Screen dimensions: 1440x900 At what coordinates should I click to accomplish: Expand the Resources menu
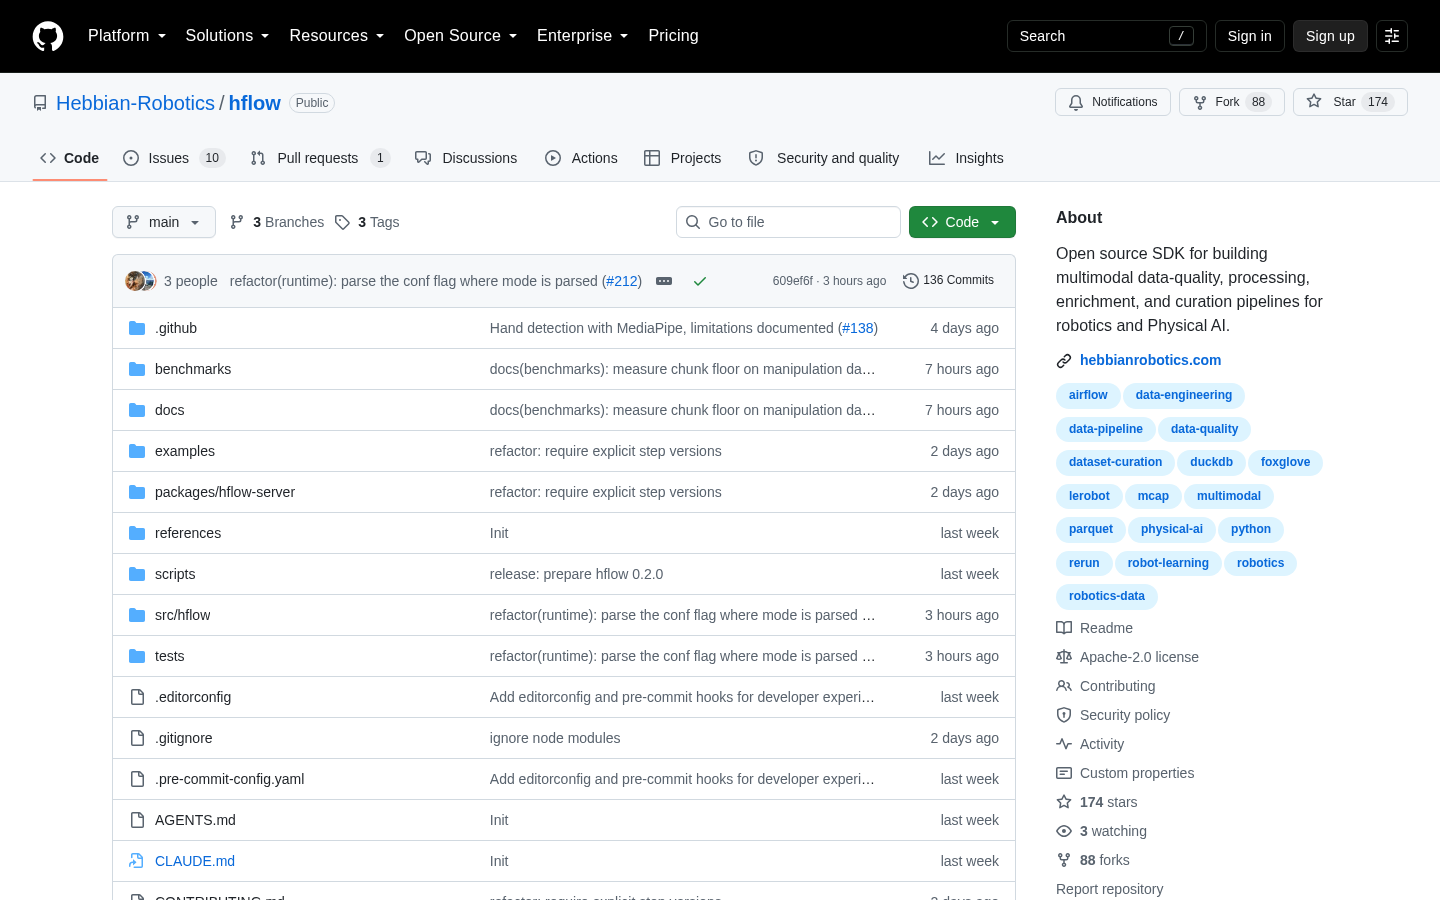coord(337,36)
